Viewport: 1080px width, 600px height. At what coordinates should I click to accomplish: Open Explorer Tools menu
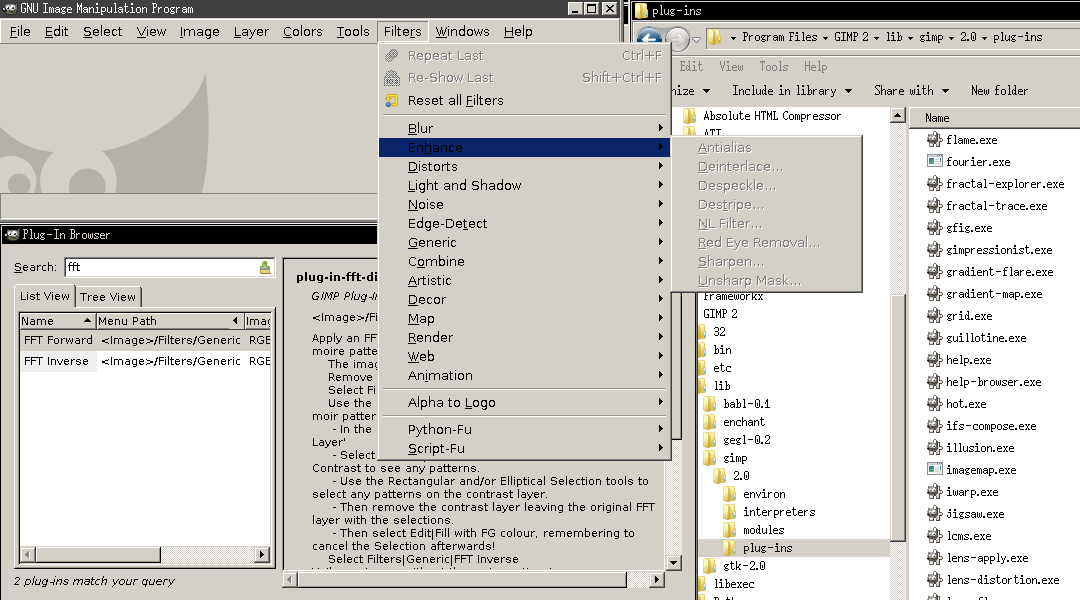[x=773, y=67]
